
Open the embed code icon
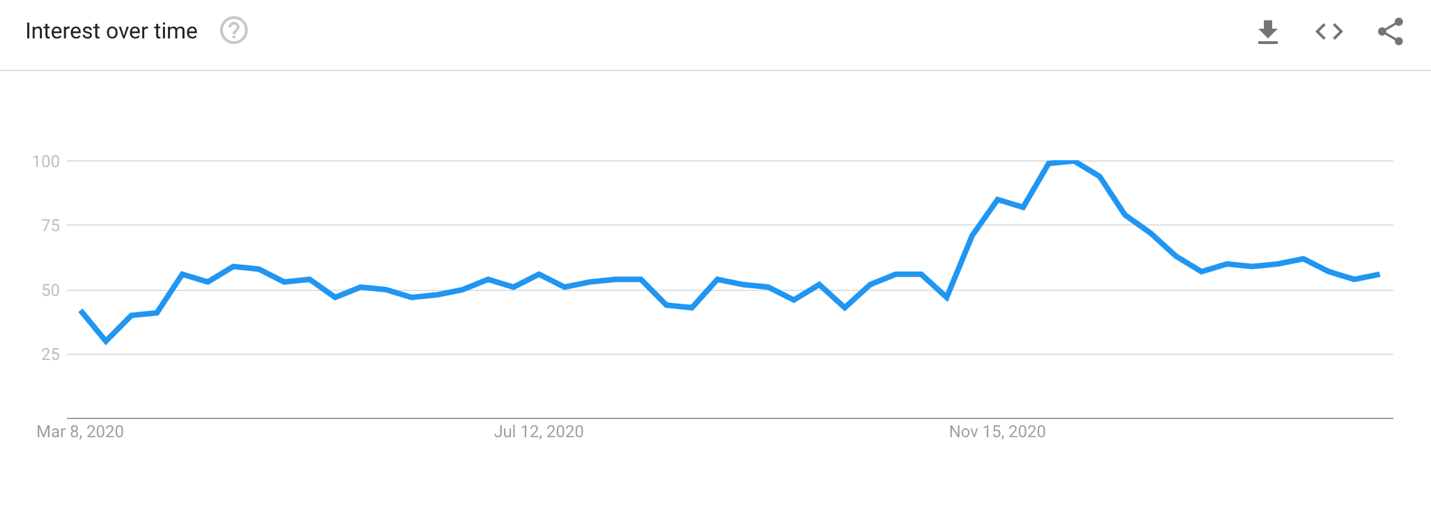pyautogui.click(x=1329, y=32)
